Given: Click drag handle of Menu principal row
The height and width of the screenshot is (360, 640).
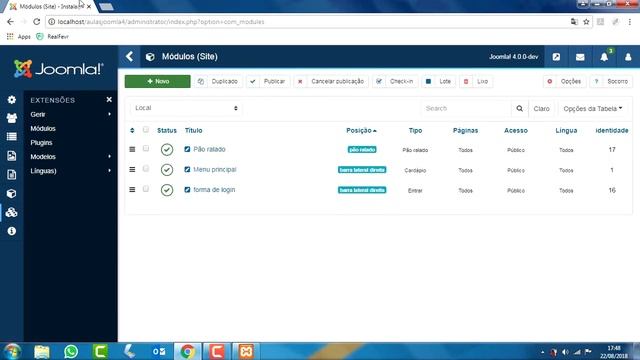Looking at the screenshot, I should click(132, 169).
